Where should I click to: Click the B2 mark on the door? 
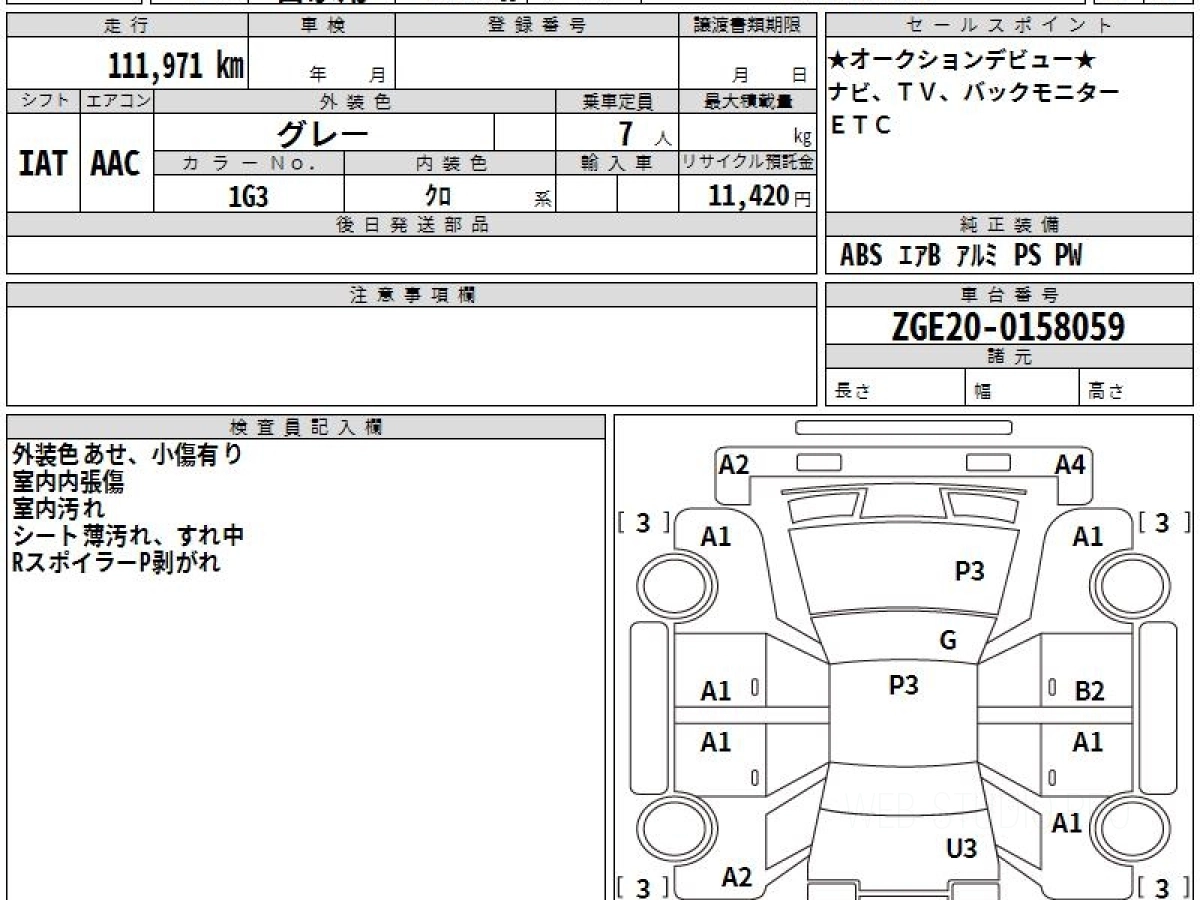tap(1090, 691)
